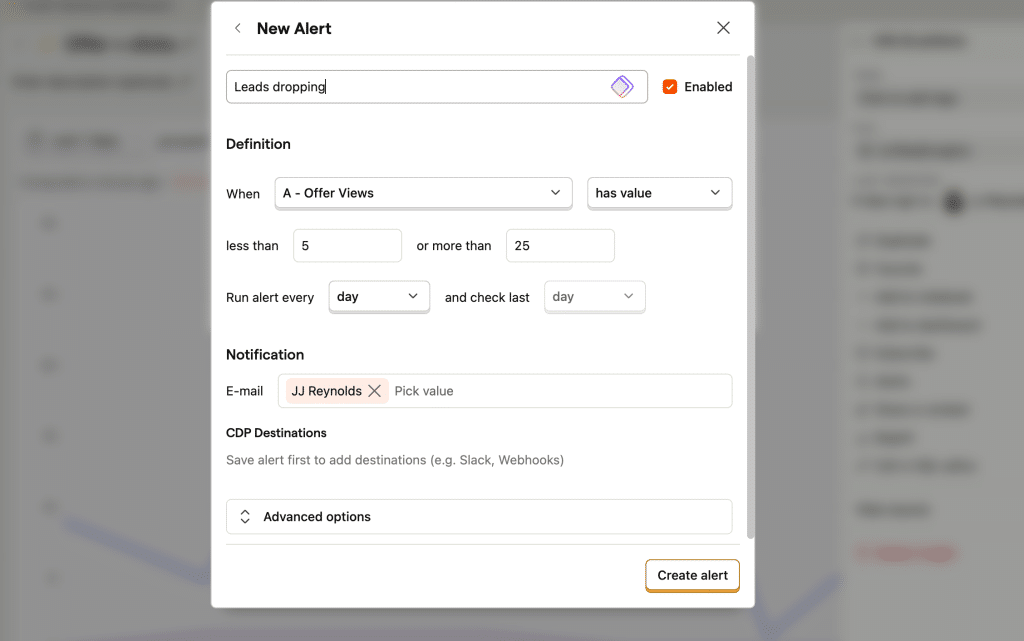This screenshot has width=1024, height=641.
Task: Open the check last day dropdown
Action: (x=594, y=297)
